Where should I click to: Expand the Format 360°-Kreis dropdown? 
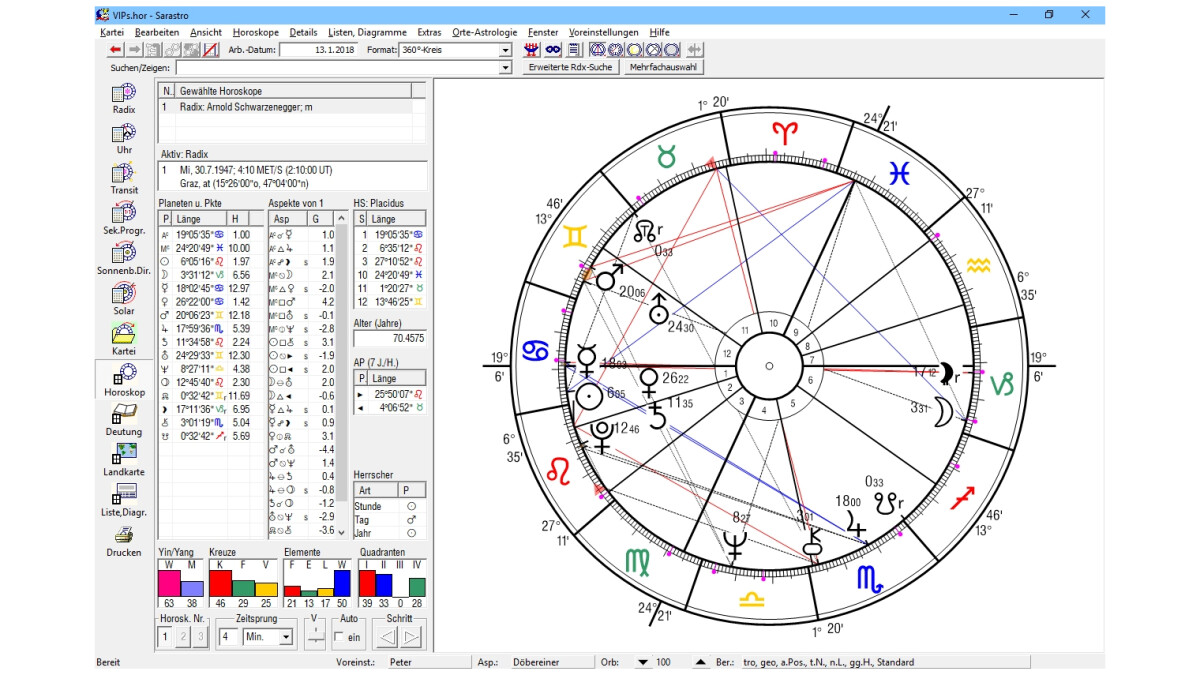tap(505, 50)
